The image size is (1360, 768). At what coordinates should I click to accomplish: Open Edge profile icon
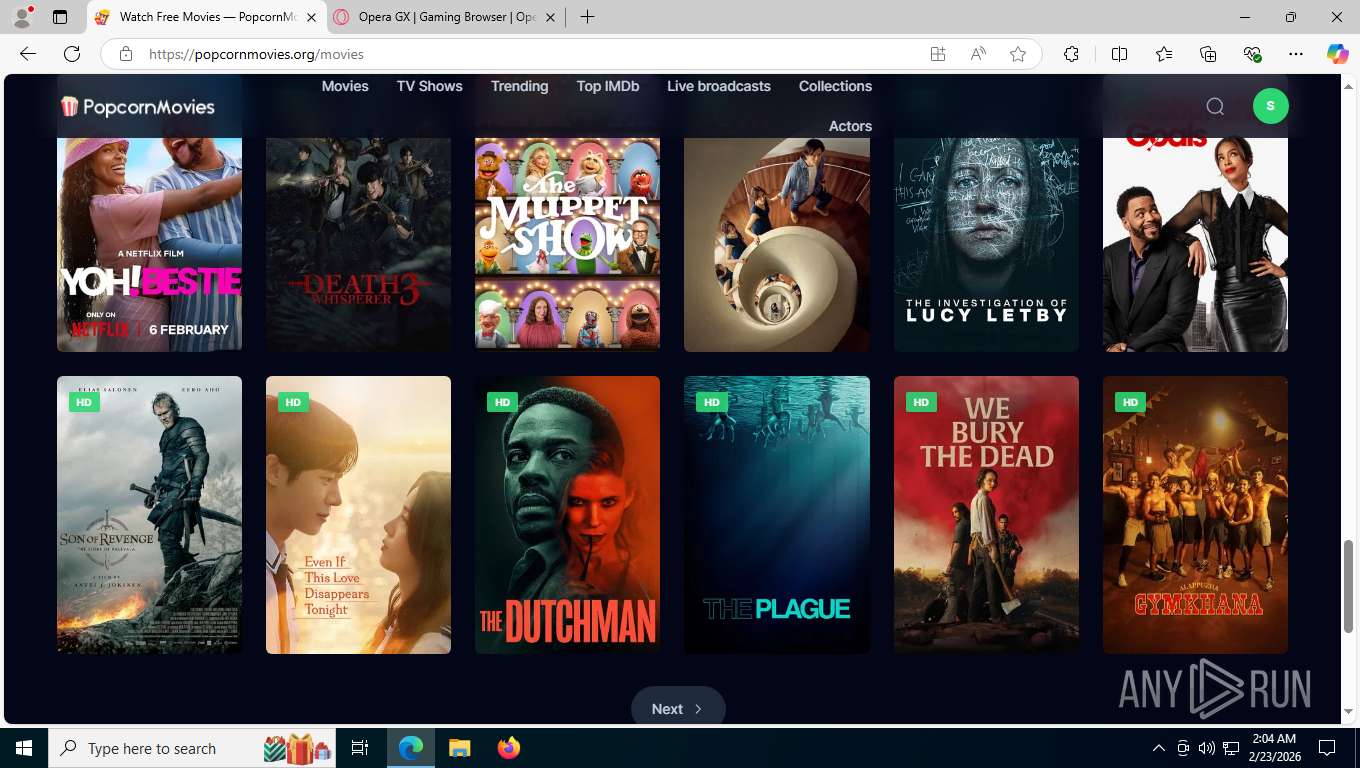(22, 17)
